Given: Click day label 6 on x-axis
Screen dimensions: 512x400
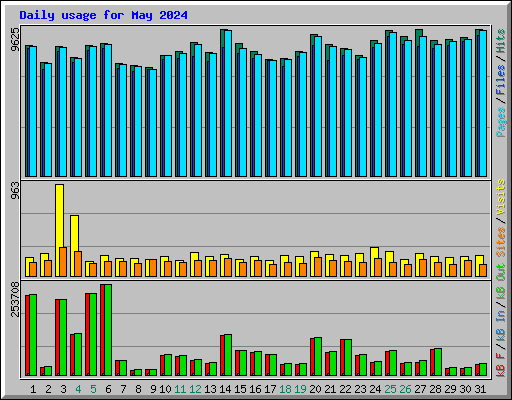Looking at the screenshot, I should coord(108,389).
